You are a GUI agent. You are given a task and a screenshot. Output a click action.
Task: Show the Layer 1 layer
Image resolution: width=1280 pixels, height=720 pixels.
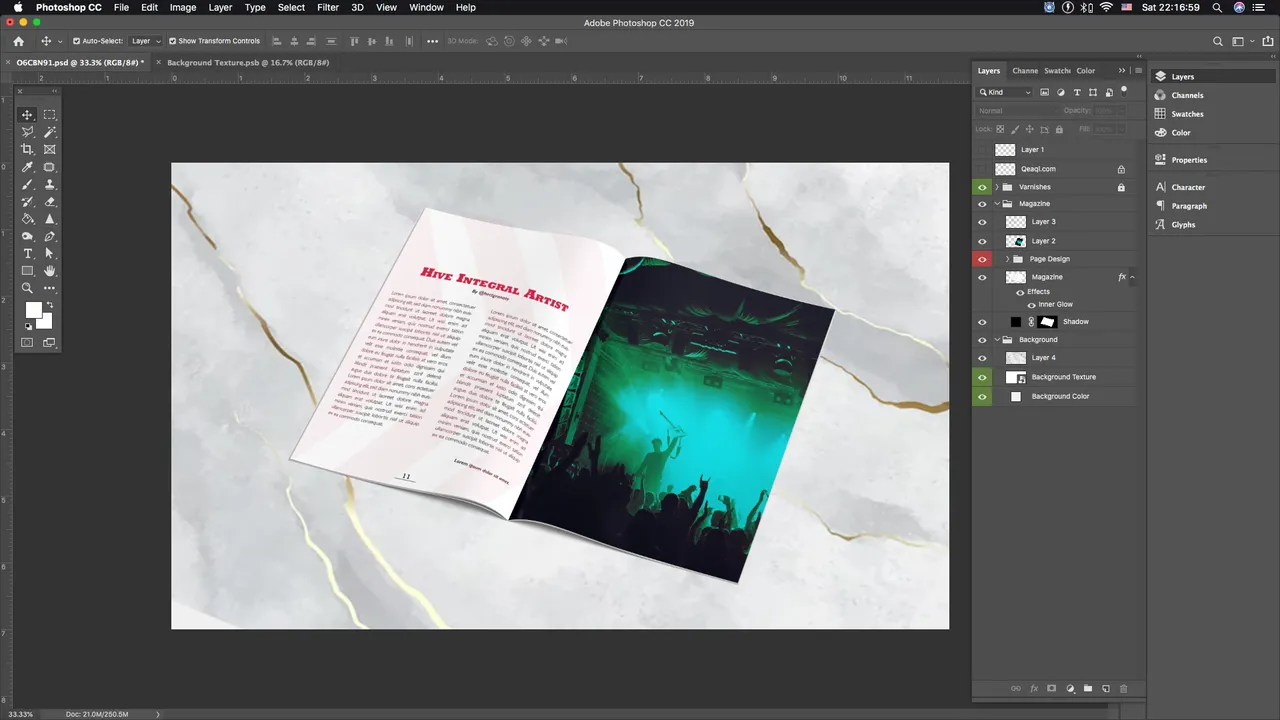pyautogui.click(x=982, y=150)
